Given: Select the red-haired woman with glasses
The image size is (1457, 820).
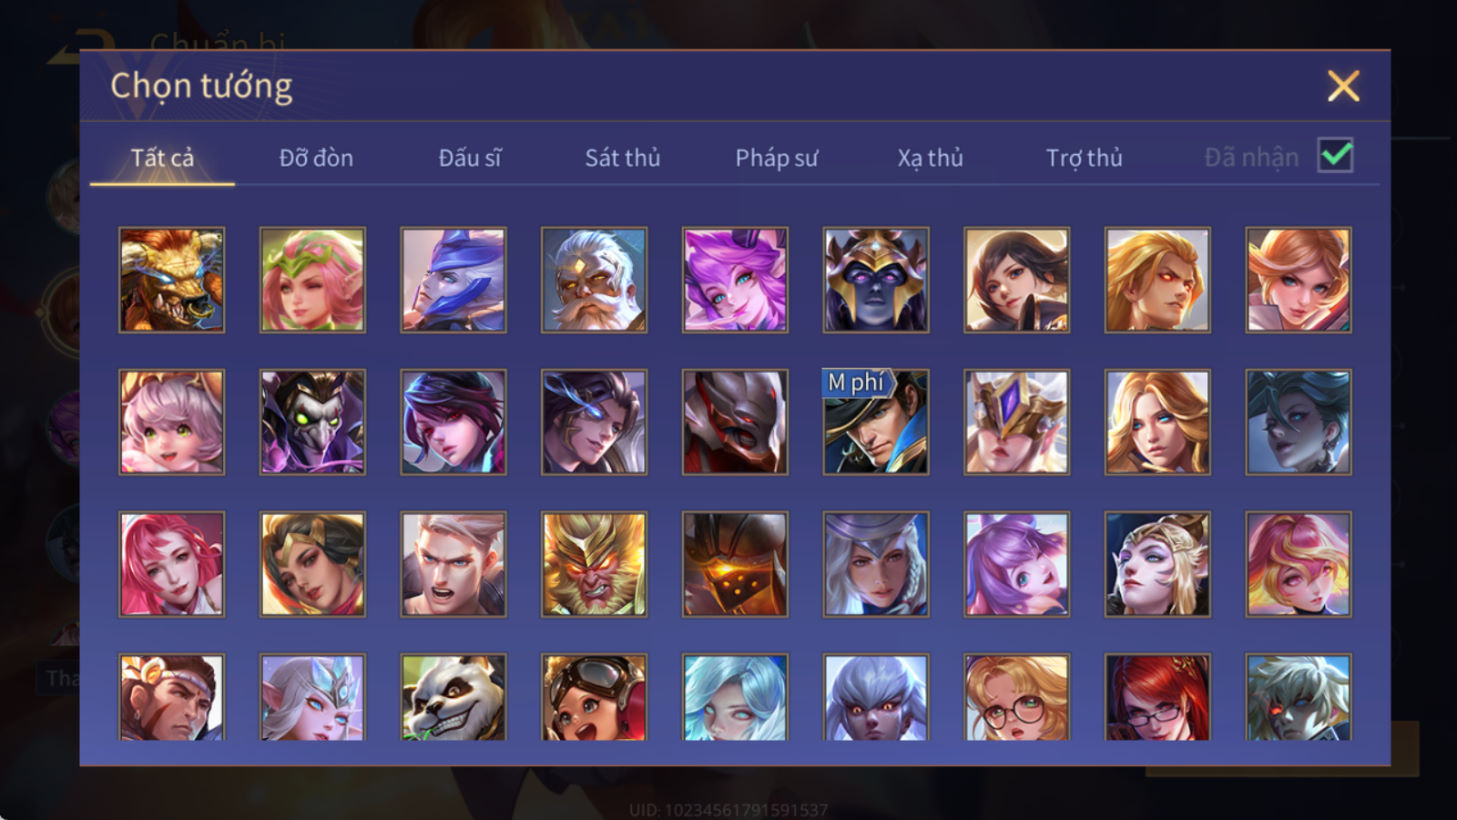Looking at the screenshot, I should click(1158, 698).
